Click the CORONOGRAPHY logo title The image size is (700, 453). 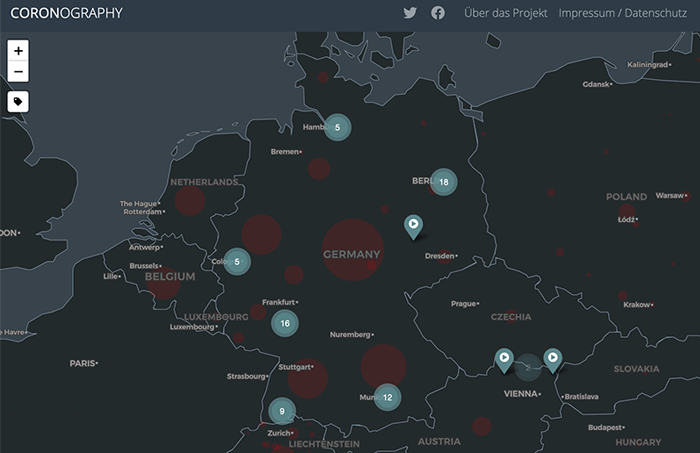(x=67, y=13)
